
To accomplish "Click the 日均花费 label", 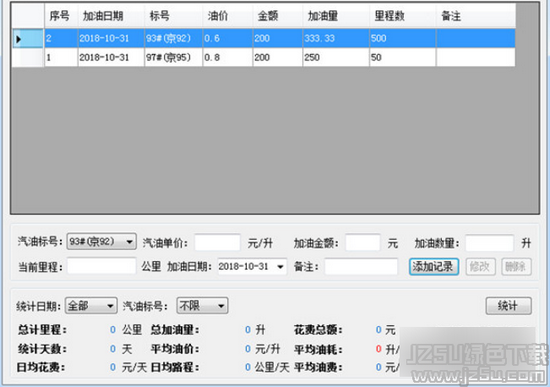I will 41,368.
